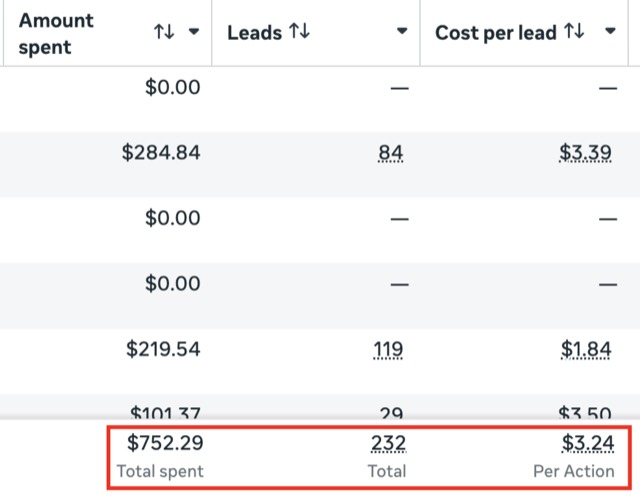Image resolution: width=640 pixels, height=499 pixels.
Task: Select the 29 leads partially visible row
Action: click(391, 413)
